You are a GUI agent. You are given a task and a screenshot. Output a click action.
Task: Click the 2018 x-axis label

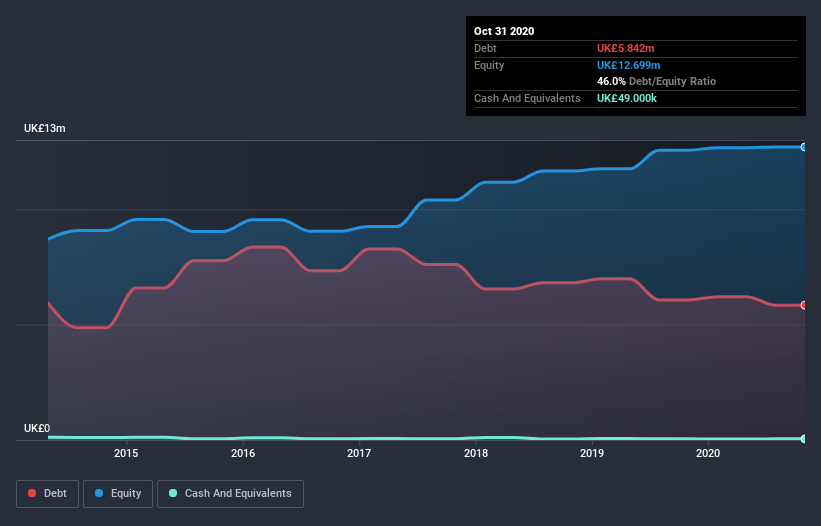[476, 453]
